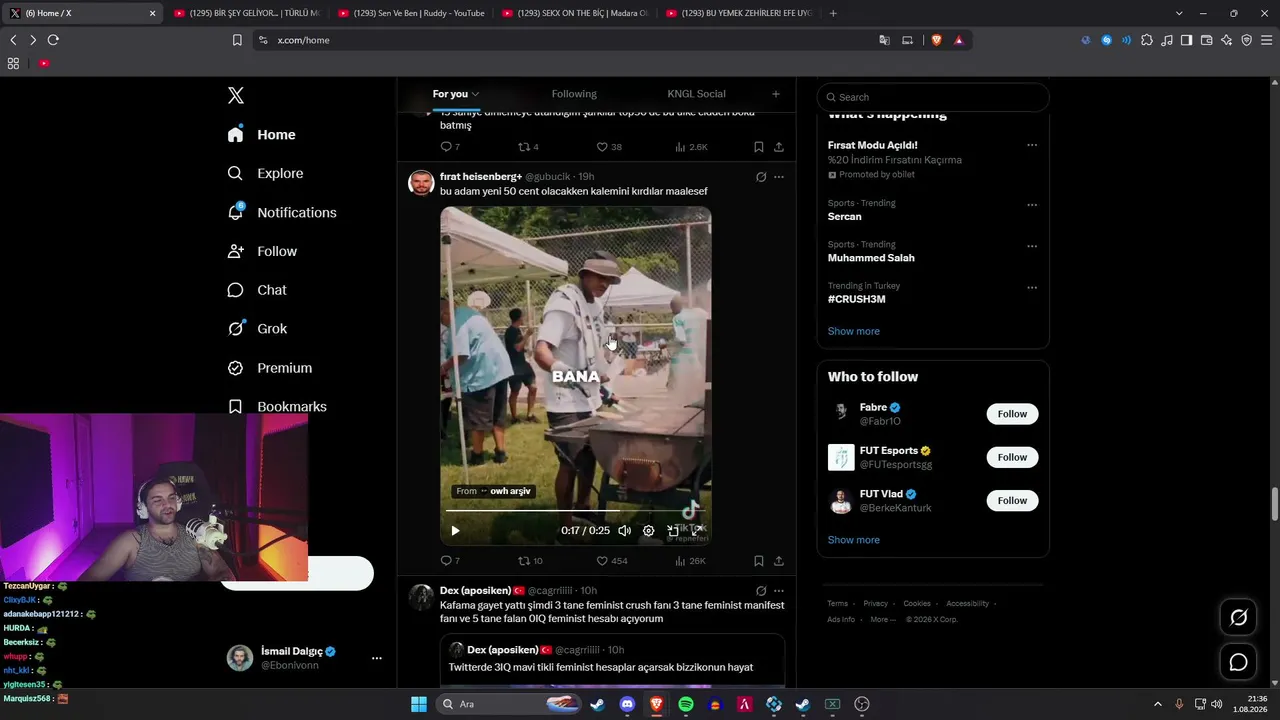
Task: Go to Home in X sidebar
Action: 262,135
